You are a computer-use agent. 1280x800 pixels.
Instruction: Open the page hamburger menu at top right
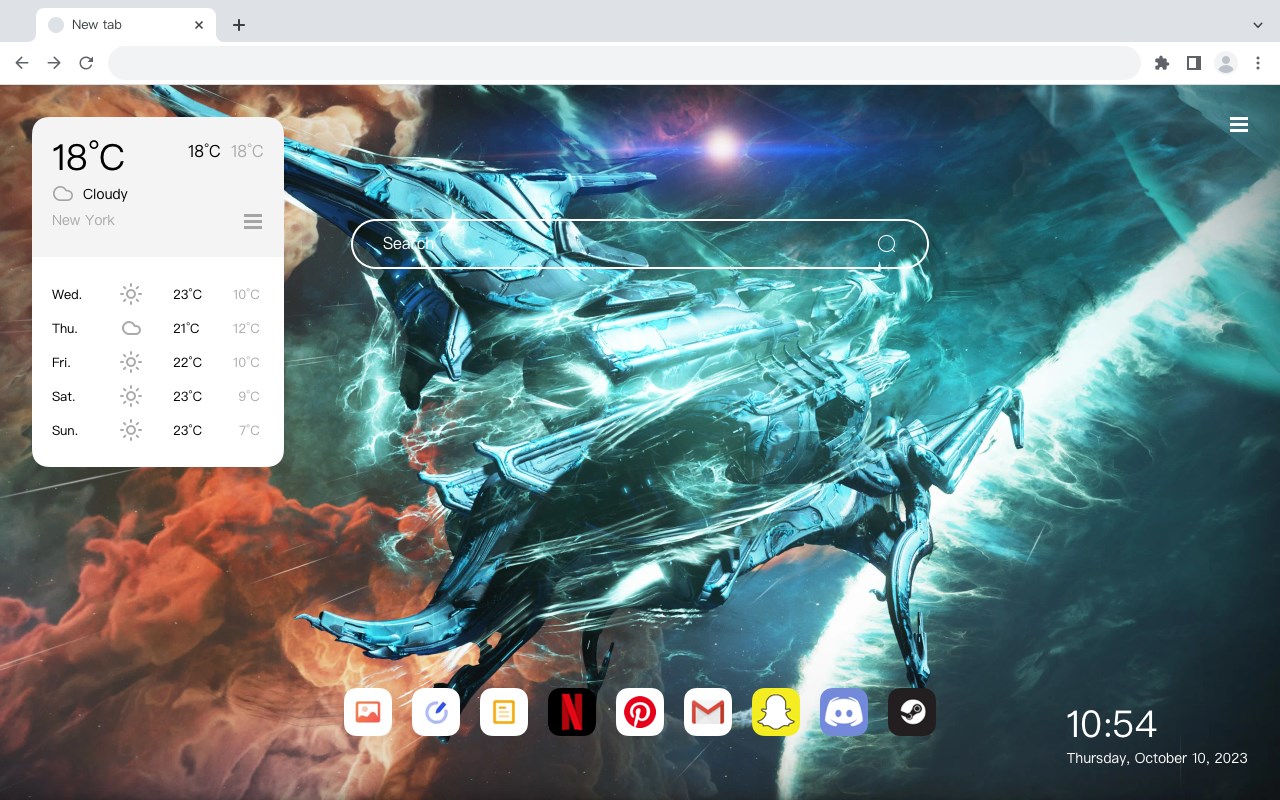pos(1239,124)
